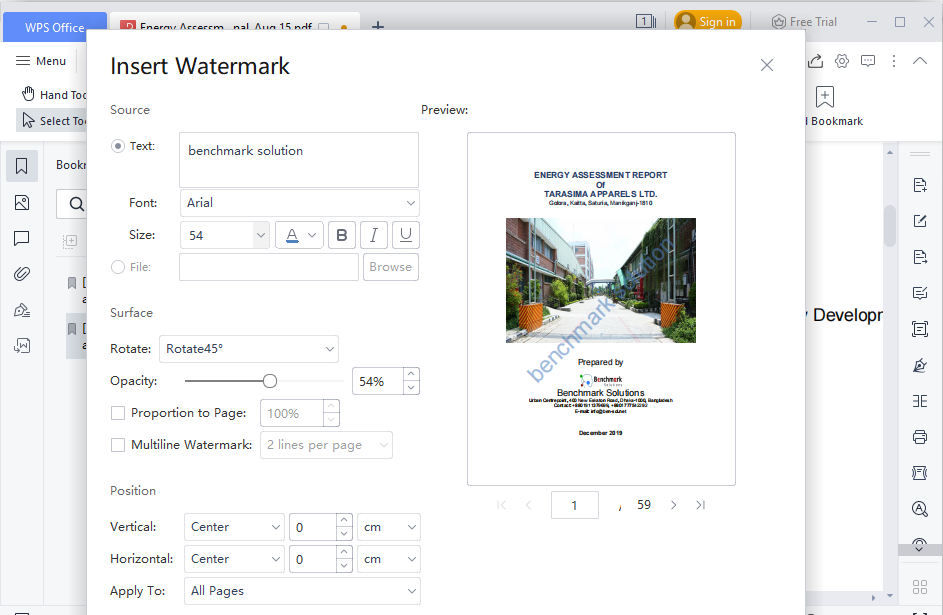Open the Vertical position dropdown
Image resolution: width=943 pixels, height=615 pixels.
tap(234, 527)
